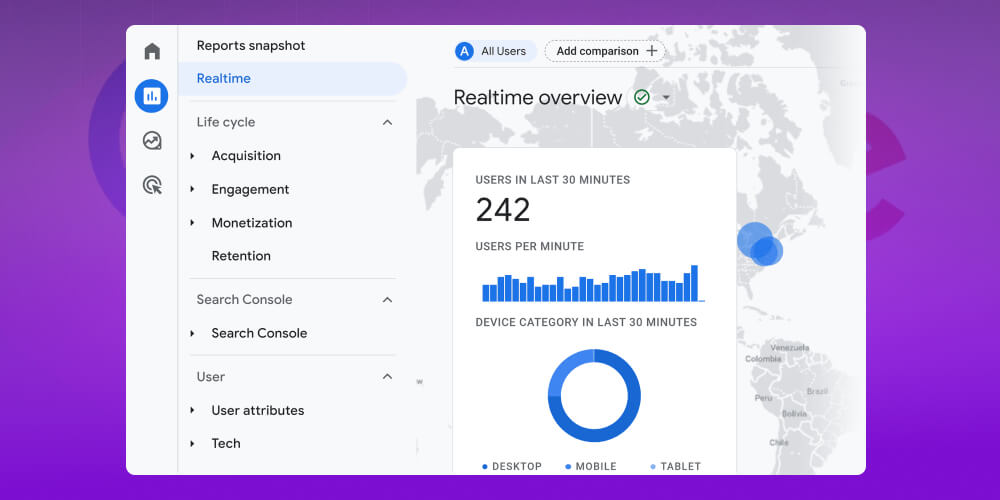This screenshot has height=500, width=1000.
Task: Click the device category donut chart
Action: tap(594, 395)
